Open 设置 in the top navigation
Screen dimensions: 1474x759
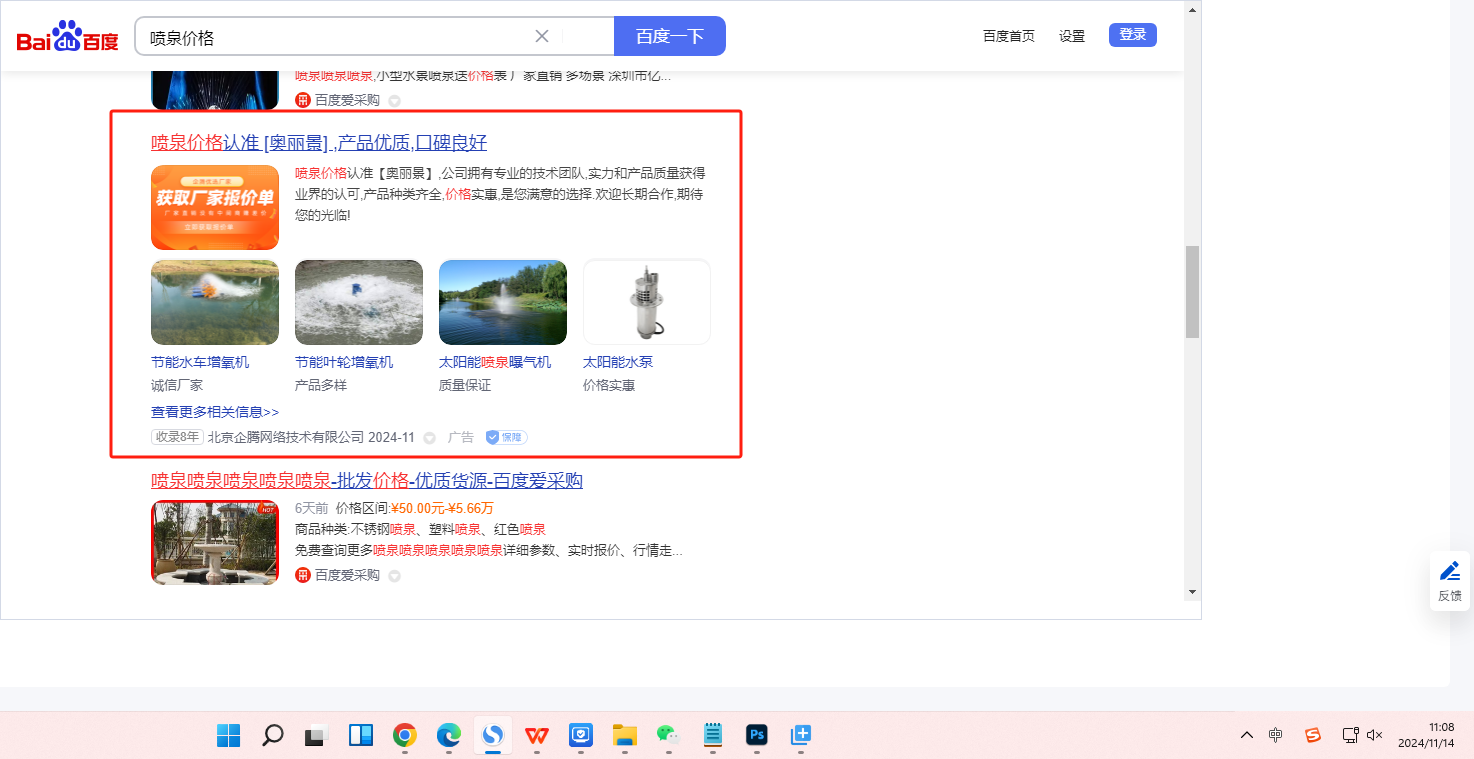[1072, 36]
